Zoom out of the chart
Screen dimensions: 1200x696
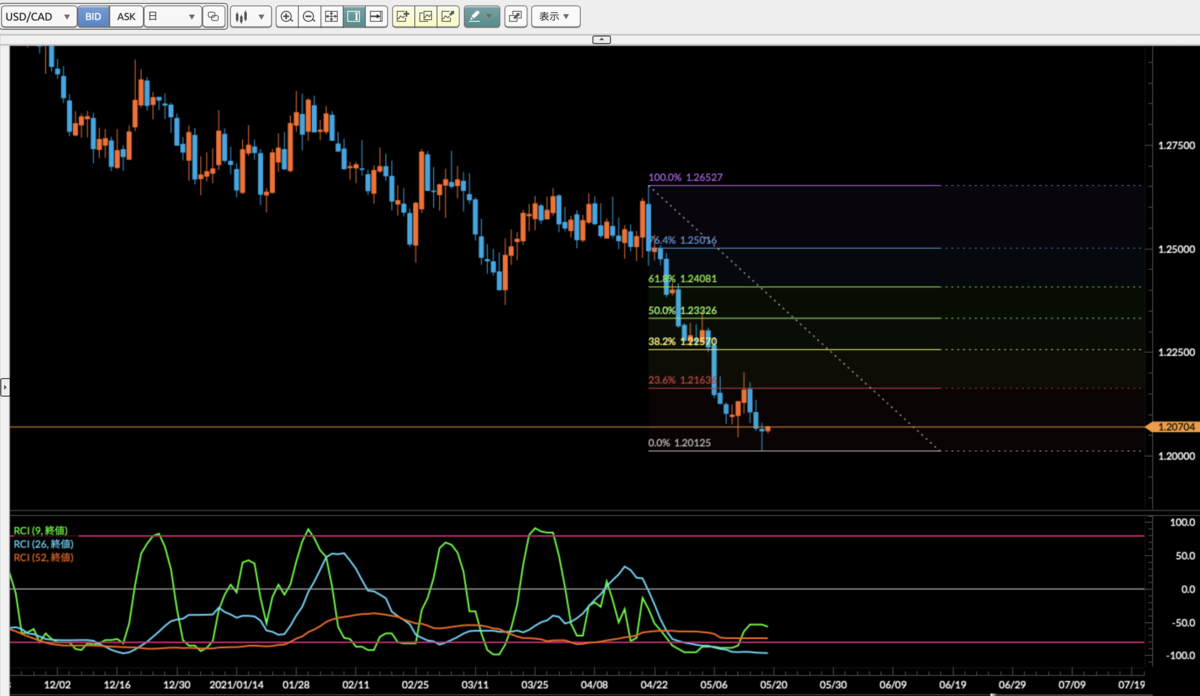309,17
